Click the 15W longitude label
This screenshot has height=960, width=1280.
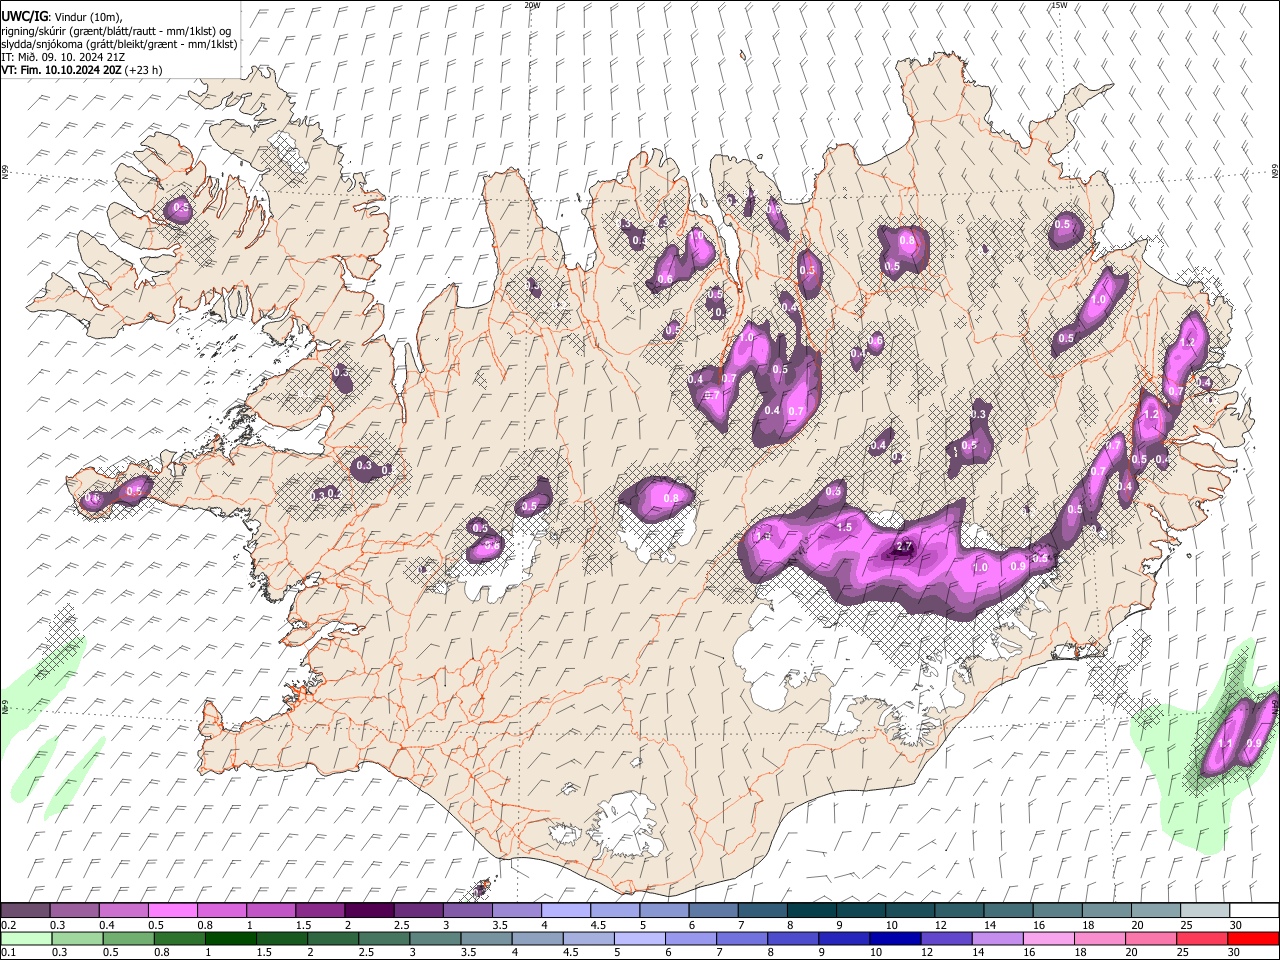tap(1059, 5)
